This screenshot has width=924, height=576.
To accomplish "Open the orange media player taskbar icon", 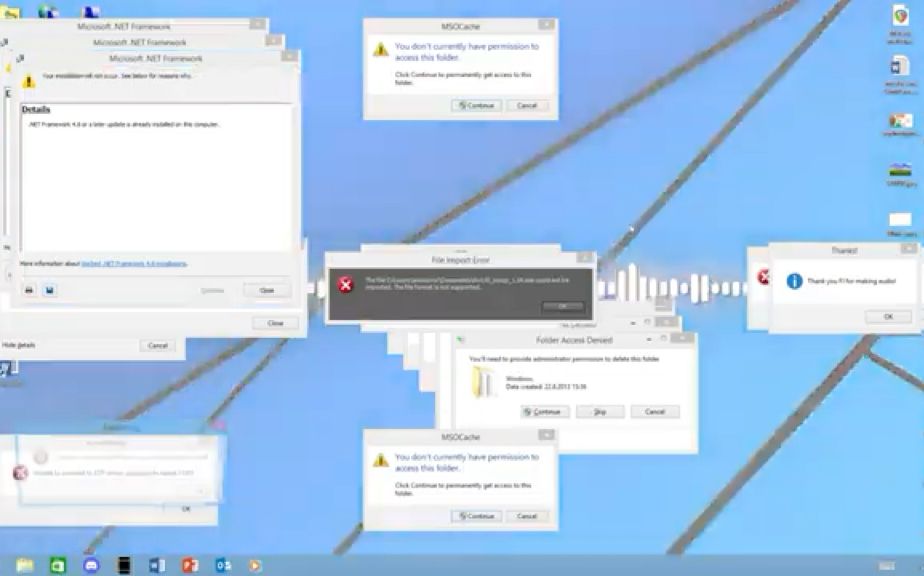I will pos(255,565).
